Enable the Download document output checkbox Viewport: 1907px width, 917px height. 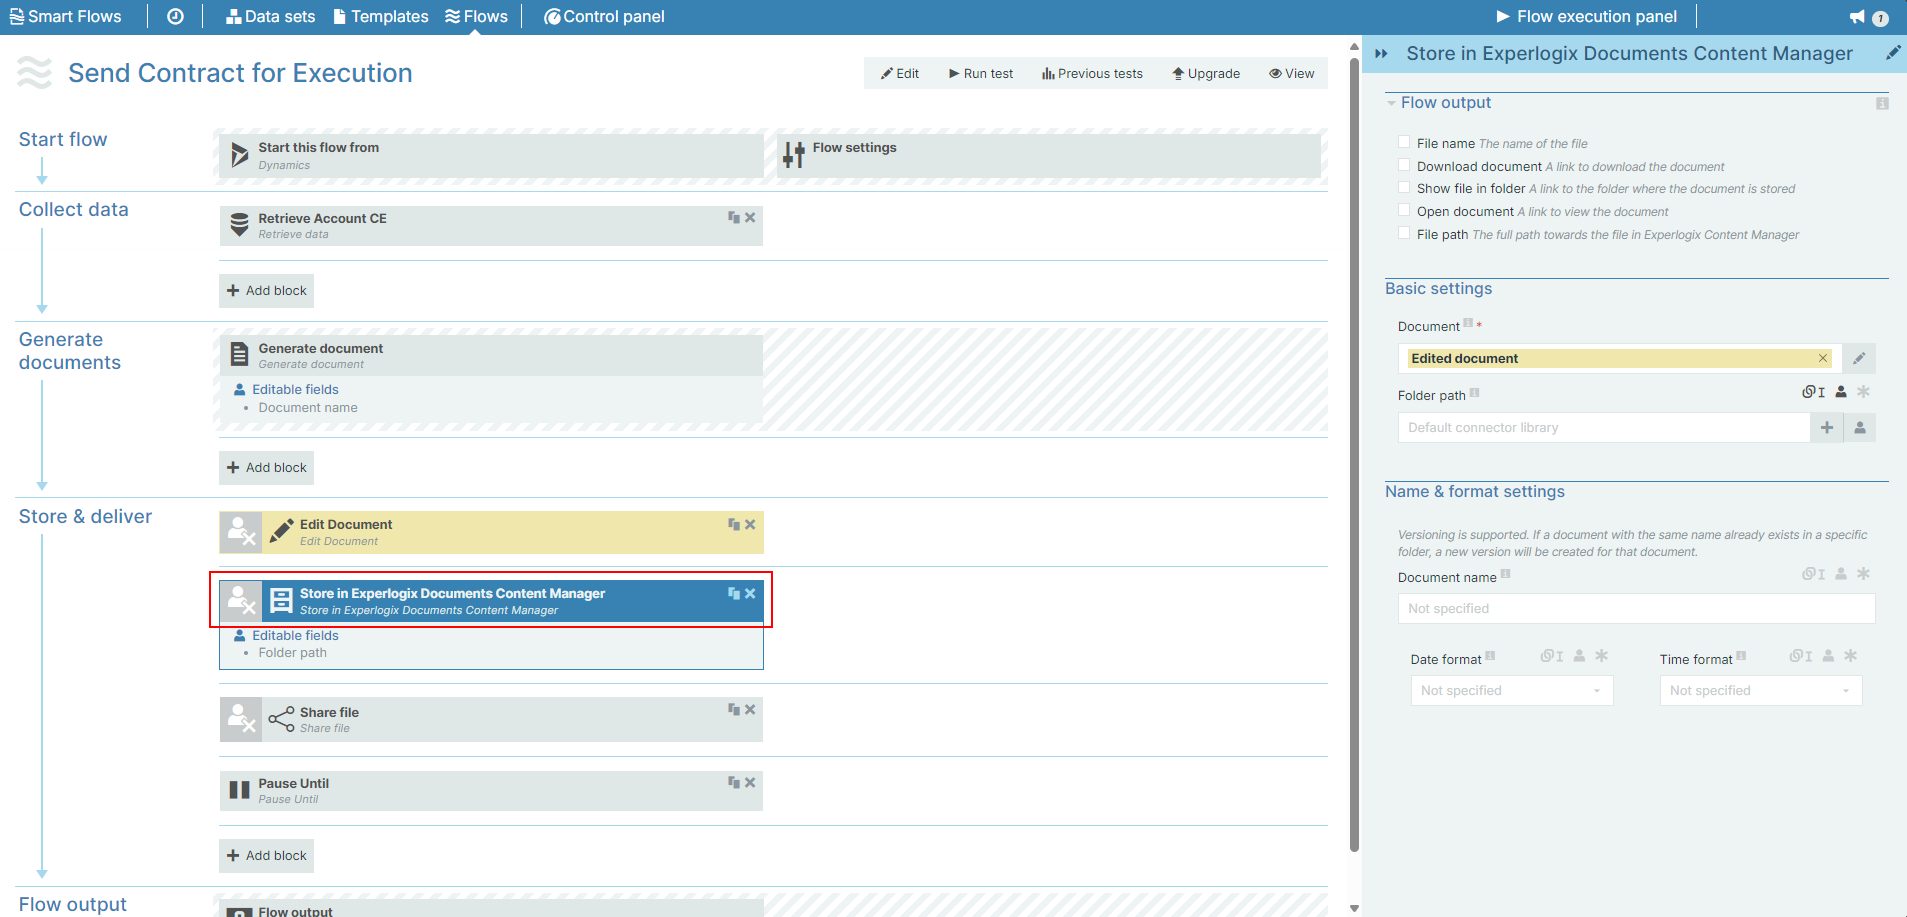click(x=1404, y=165)
